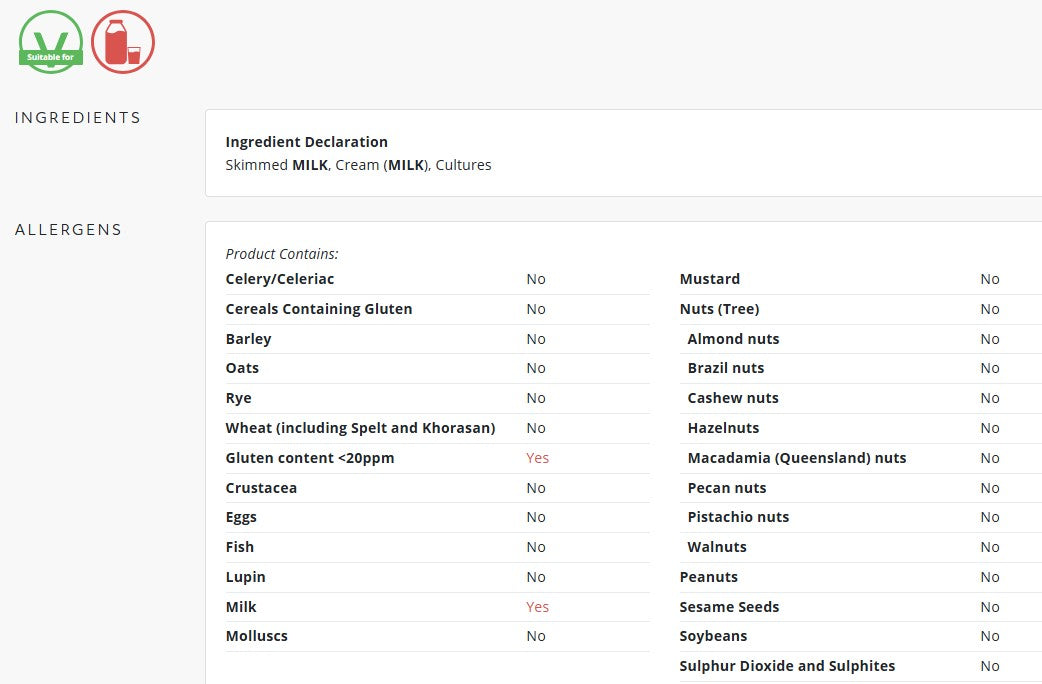Select the Ingredient Declaration heading
1042x684 pixels.
[x=306, y=142]
